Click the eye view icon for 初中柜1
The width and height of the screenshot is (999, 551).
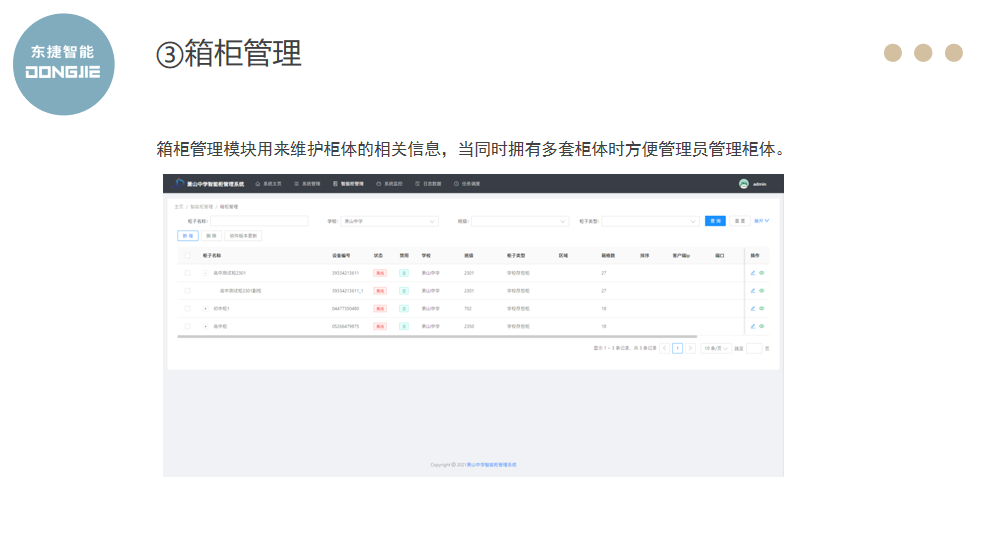click(x=761, y=308)
